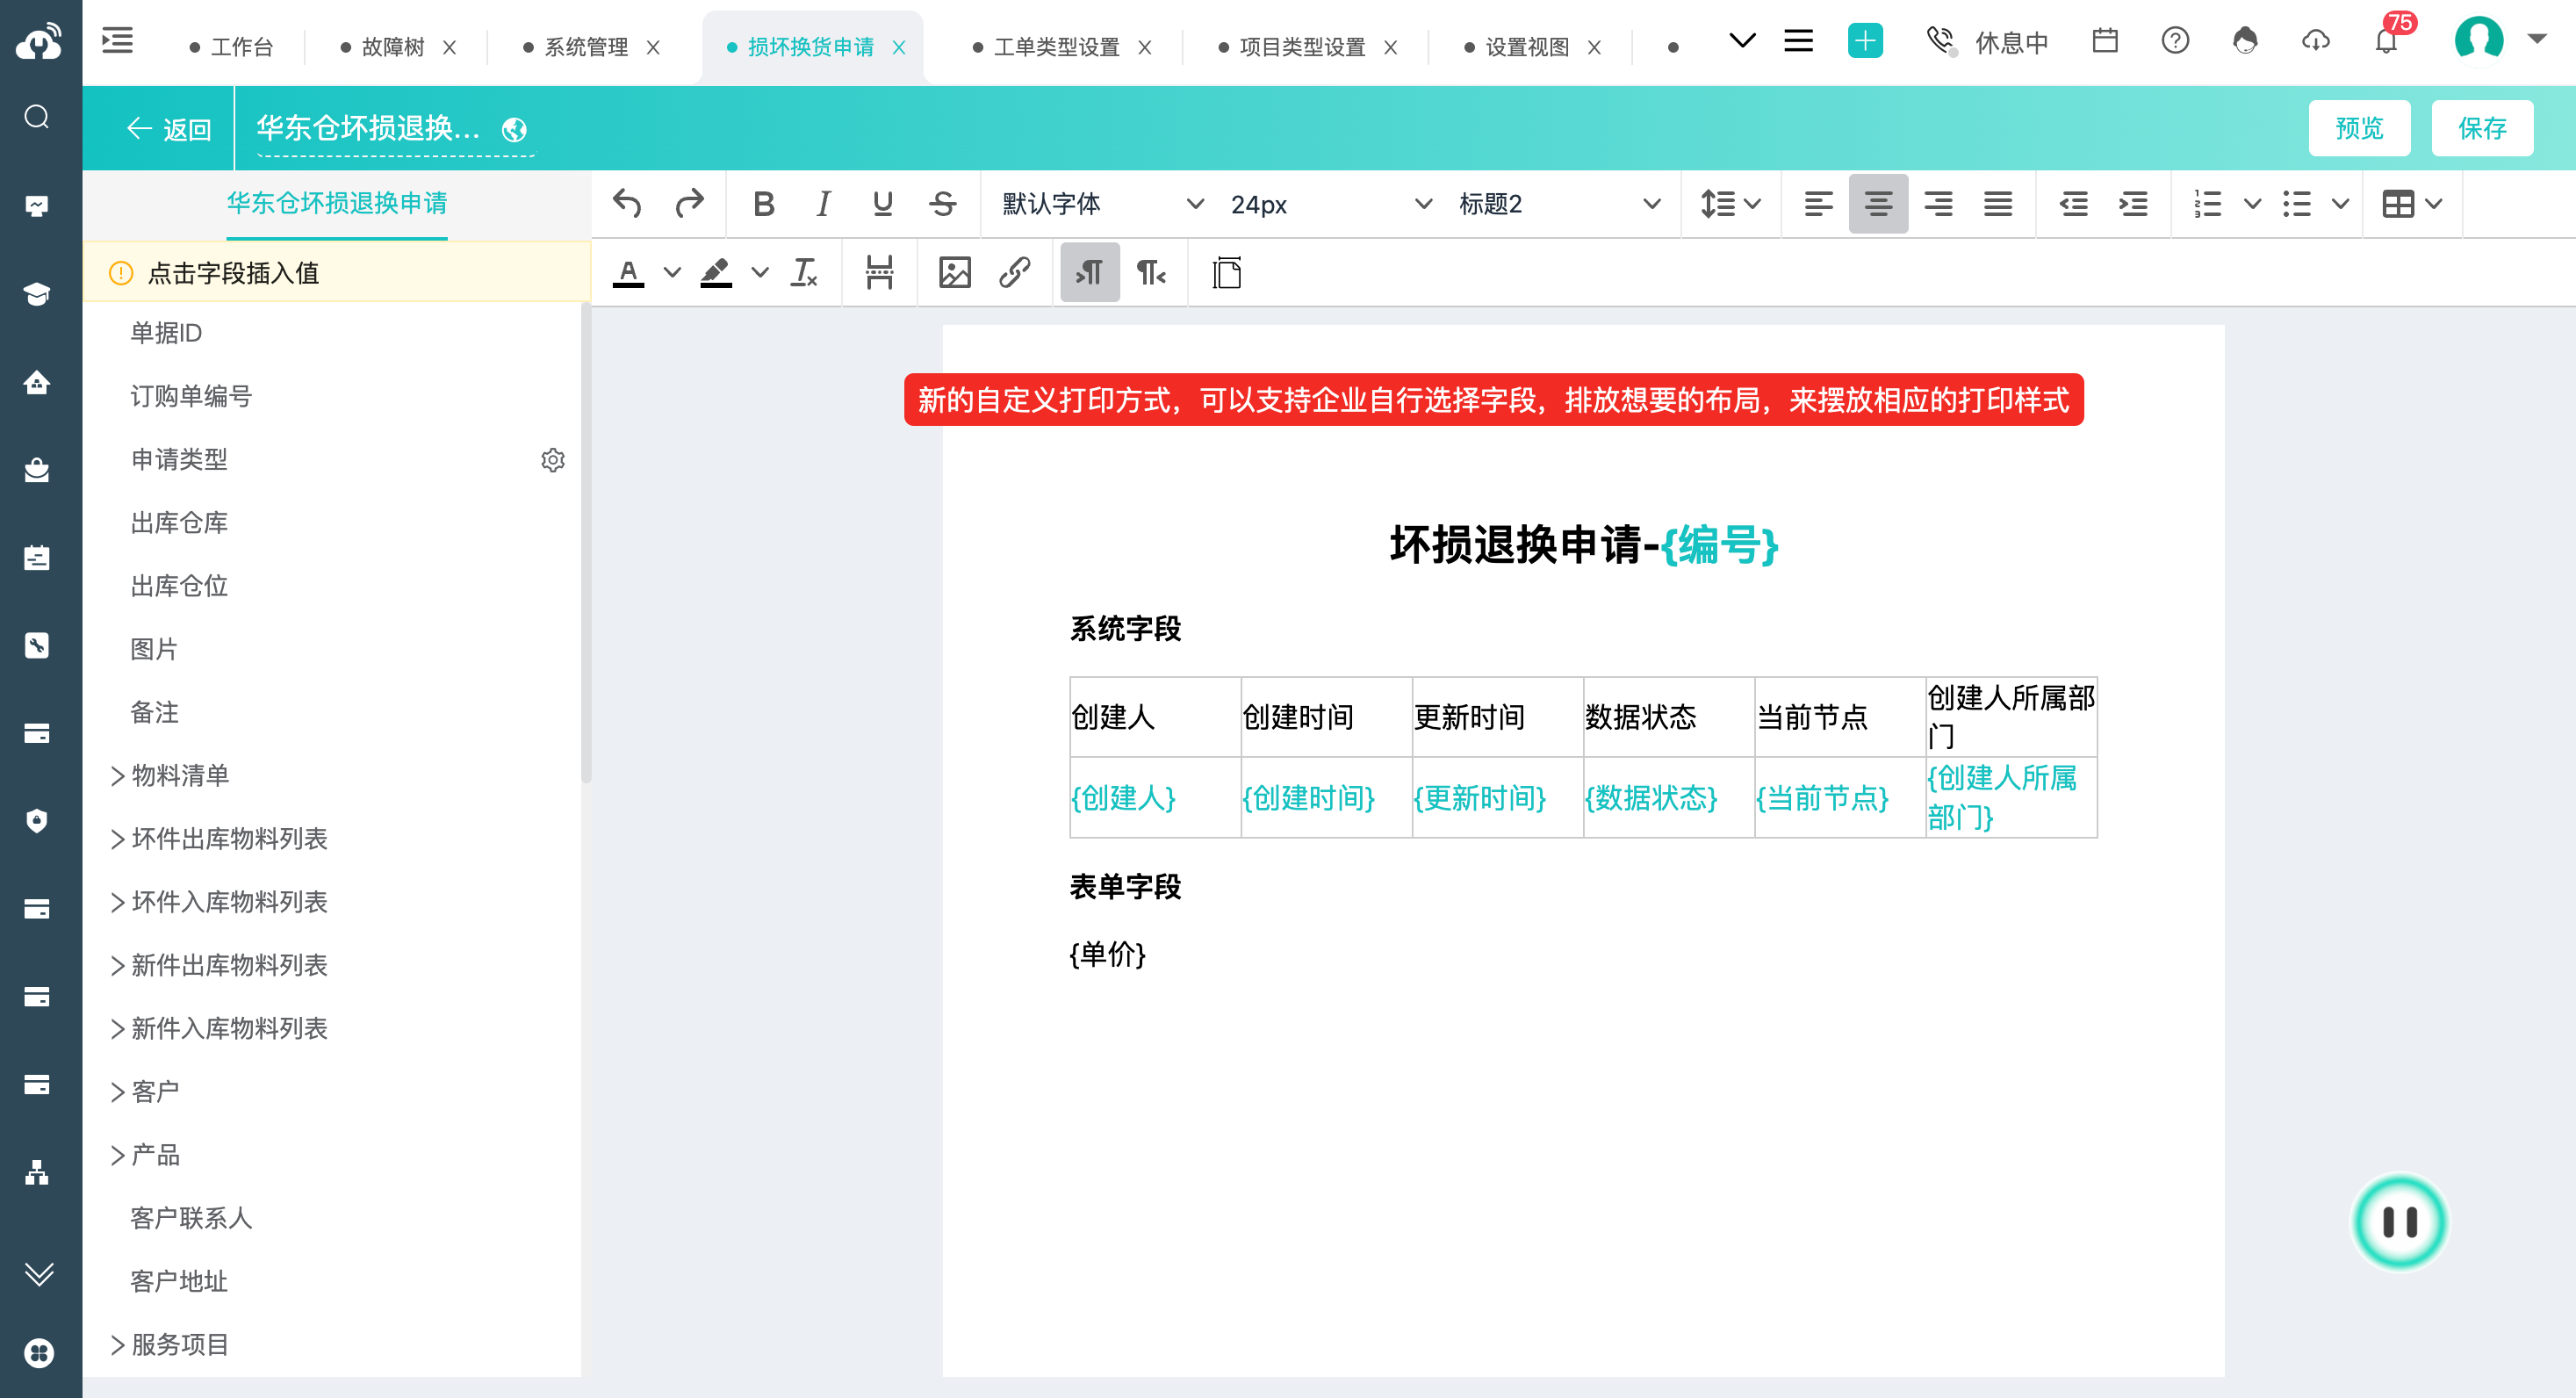The width and height of the screenshot is (2576, 1398).
Task: Click the phone status icon
Action: click(1940, 41)
